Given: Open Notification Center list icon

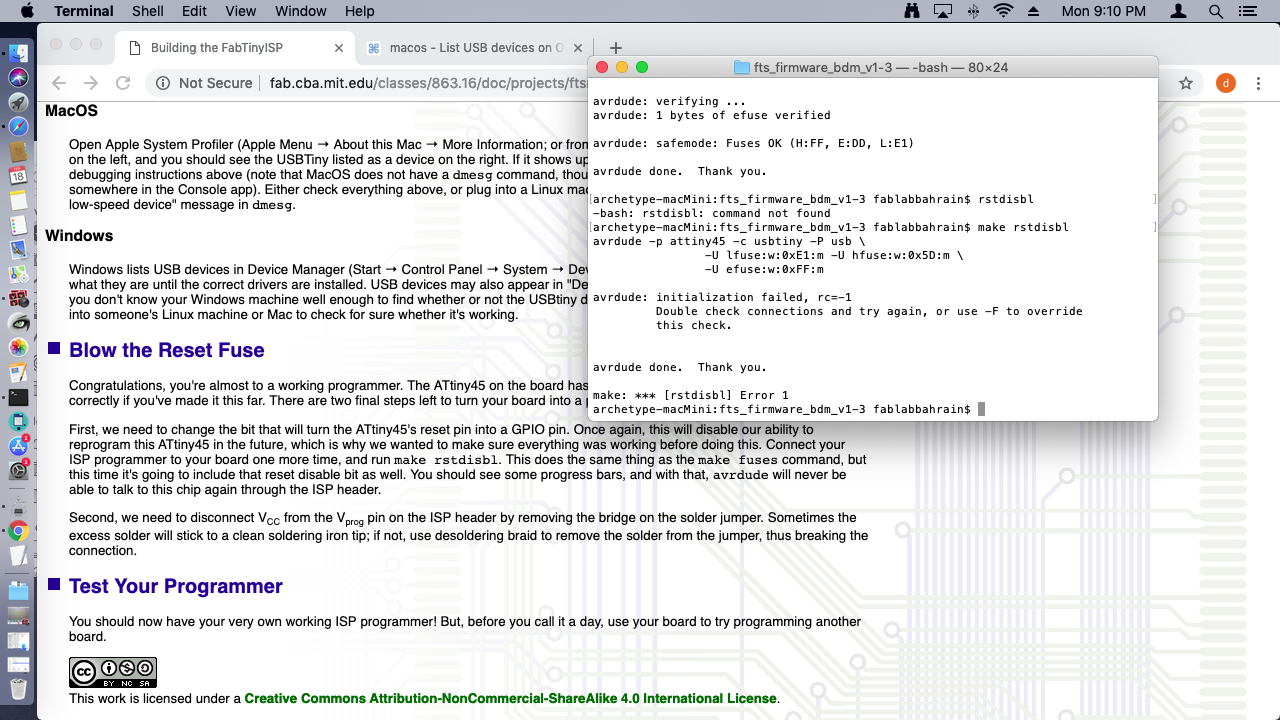Looking at the screenshot, I should pyautogui.click(x=1247, y=11).
